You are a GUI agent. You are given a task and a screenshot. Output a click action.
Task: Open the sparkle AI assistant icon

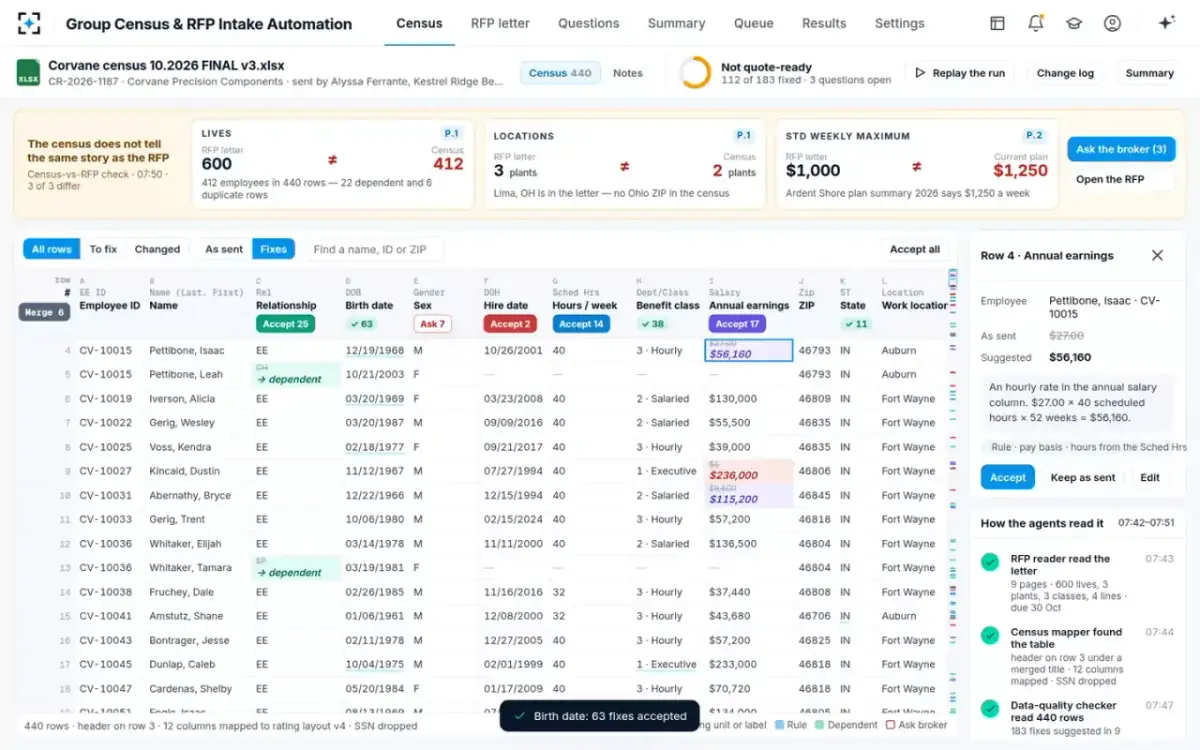[1166, 23]
